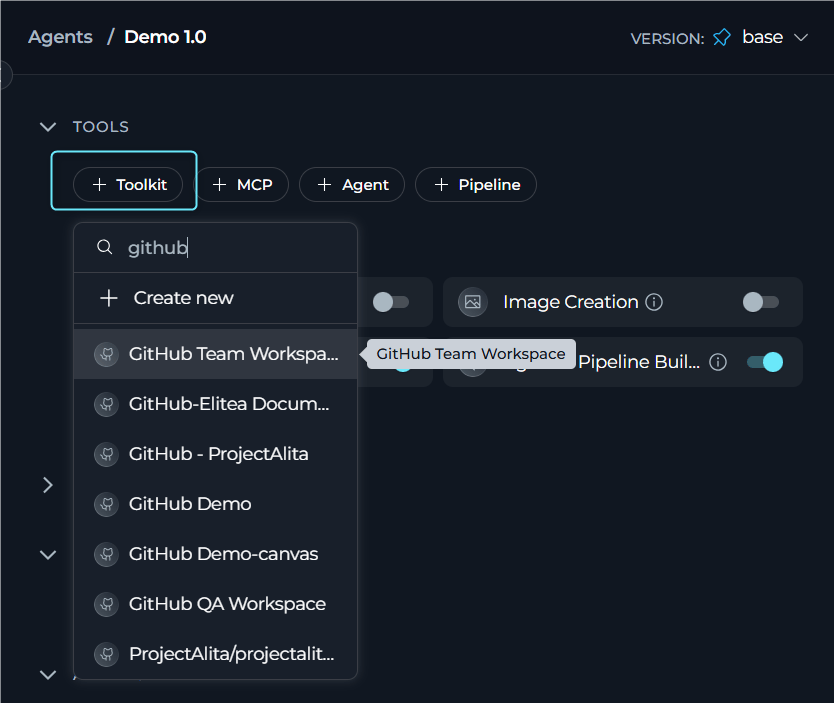Click GitHub icon beside GitHub QA Workspace
This screenshot has width=834, height=703.
pos(106,604)
